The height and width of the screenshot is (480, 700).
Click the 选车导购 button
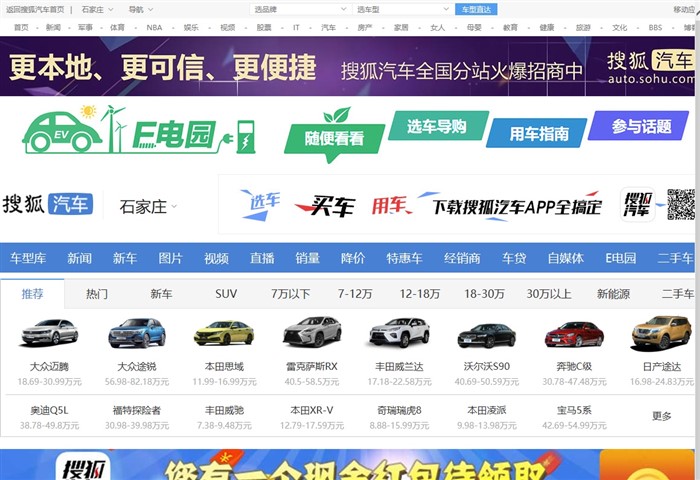click(438, 126)
